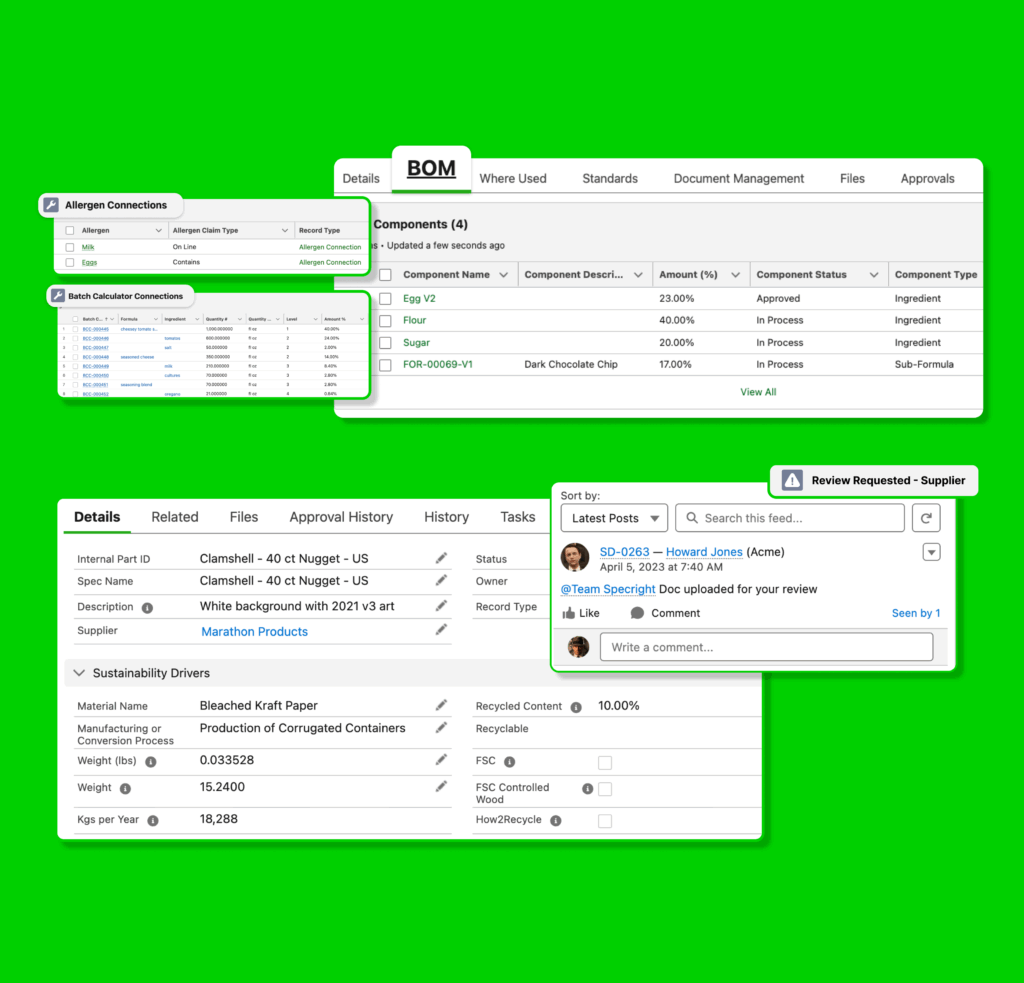Open the Approval History tab
Screen dimensions: 1024x983
coord(341,517)
